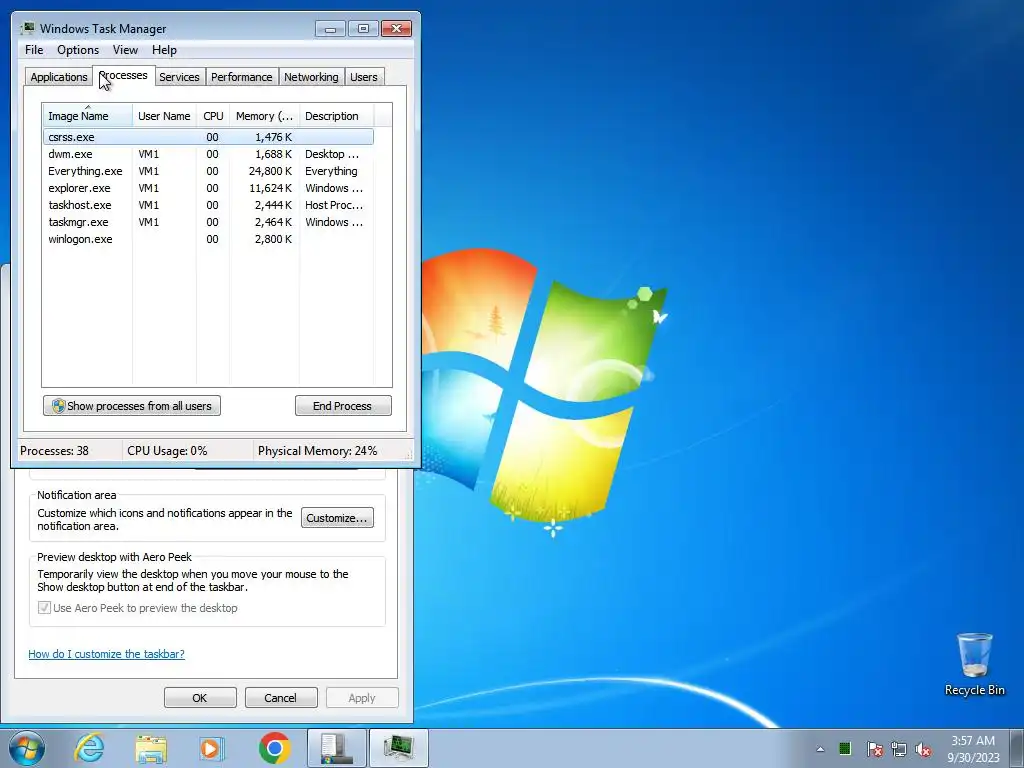This screenshot has width=1024, height=768.
Task: Select the winlogon.exe process
Action: (x=208, y=239)
